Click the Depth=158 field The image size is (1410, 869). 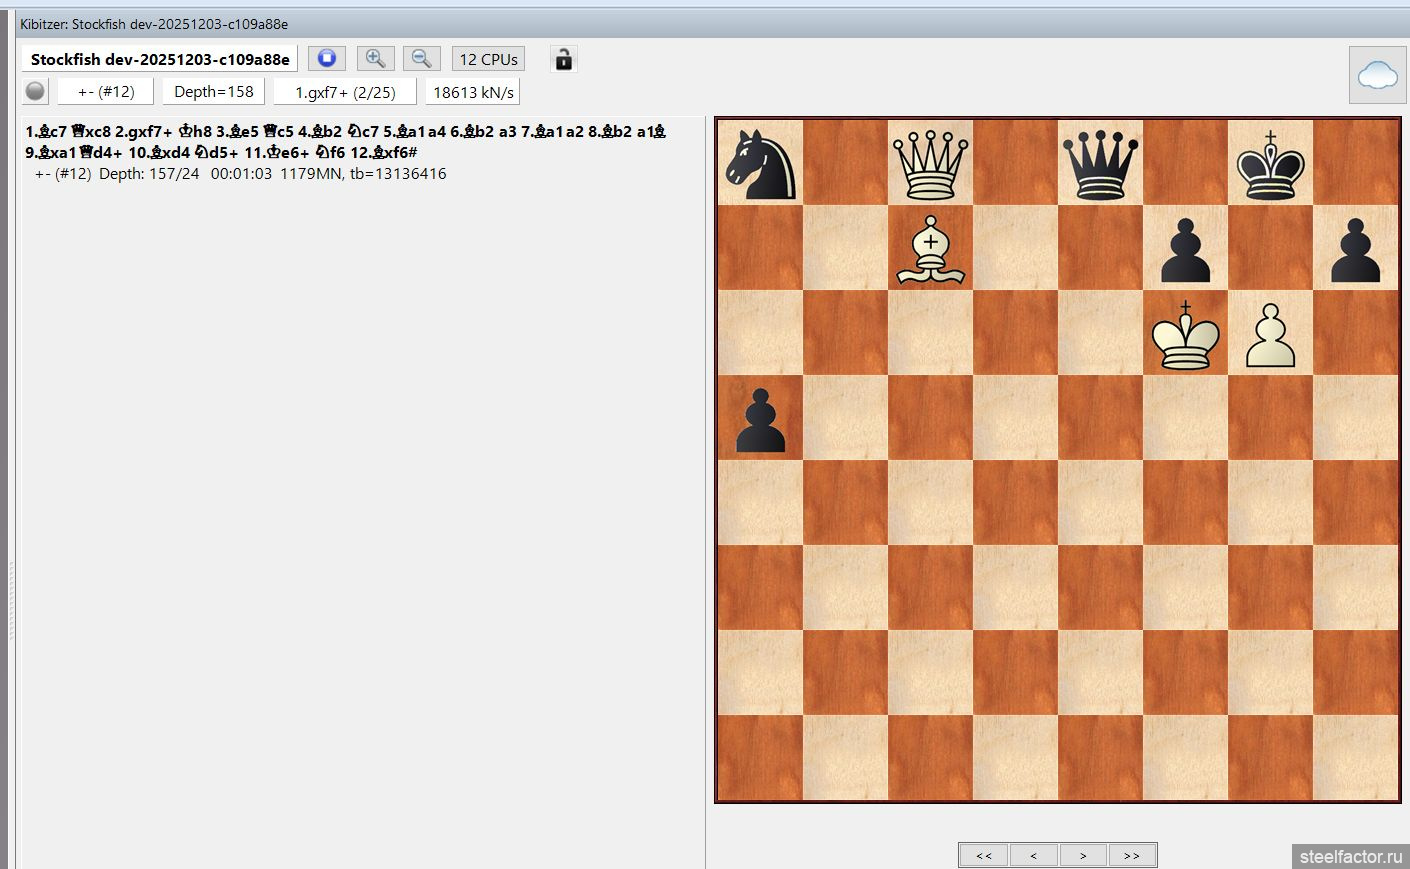point(213,92)
